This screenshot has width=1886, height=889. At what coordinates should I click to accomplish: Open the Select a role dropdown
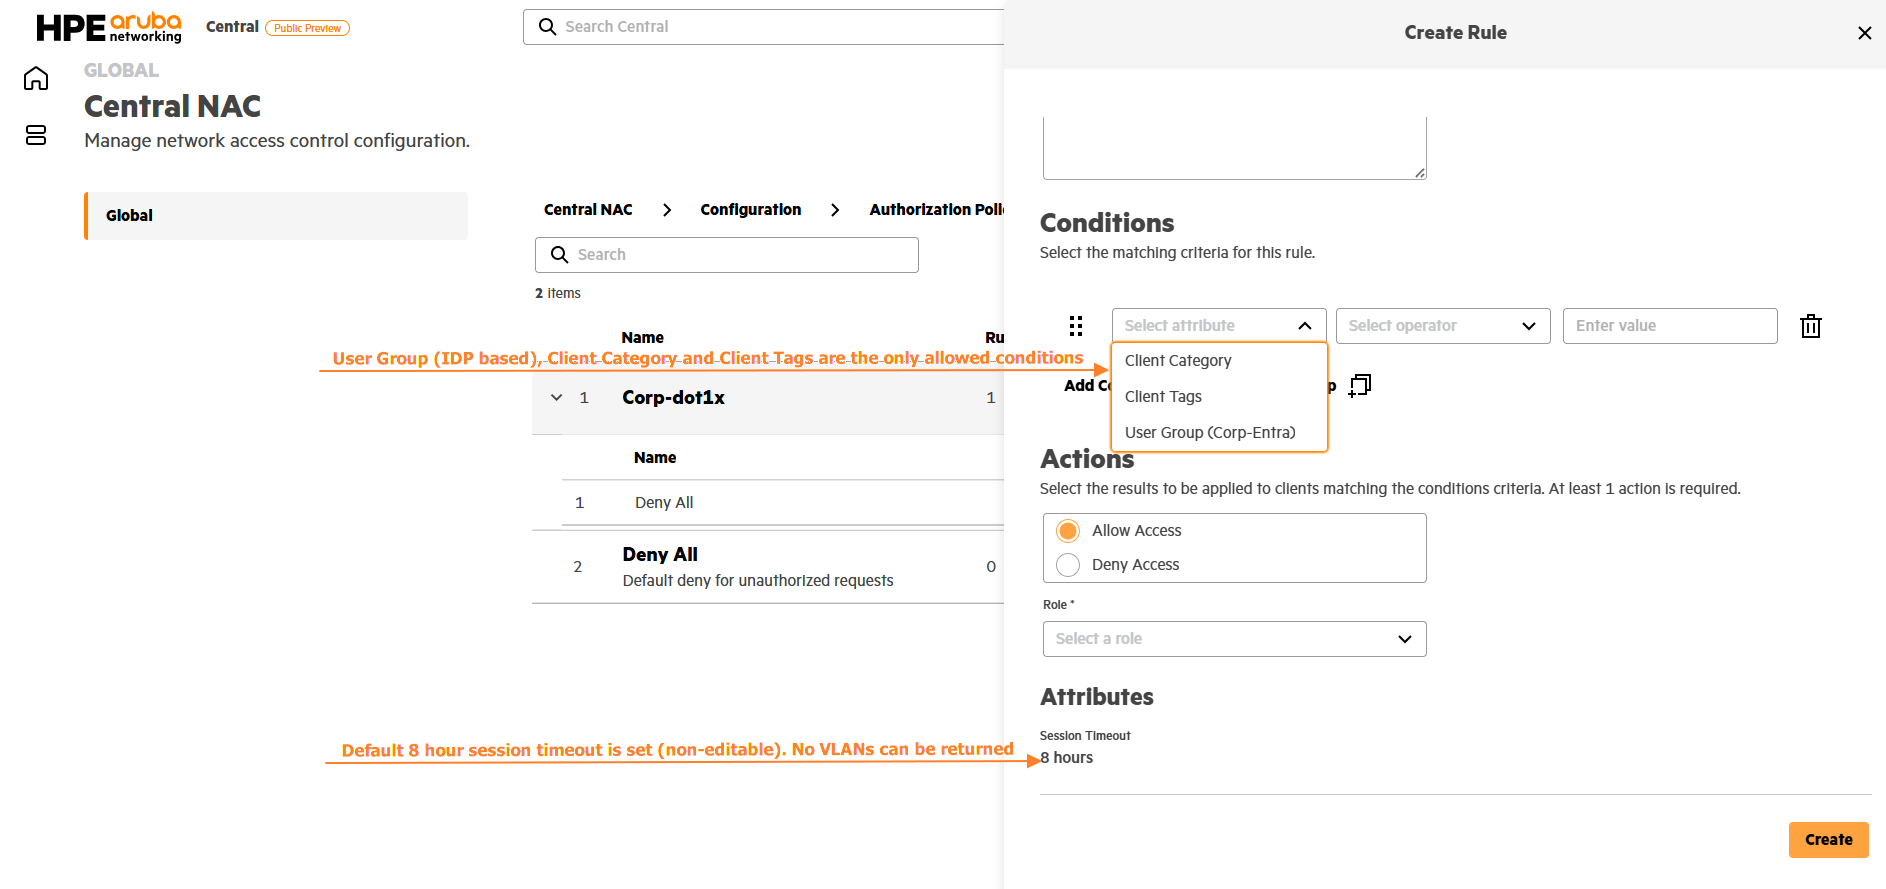coord(1235,639)
